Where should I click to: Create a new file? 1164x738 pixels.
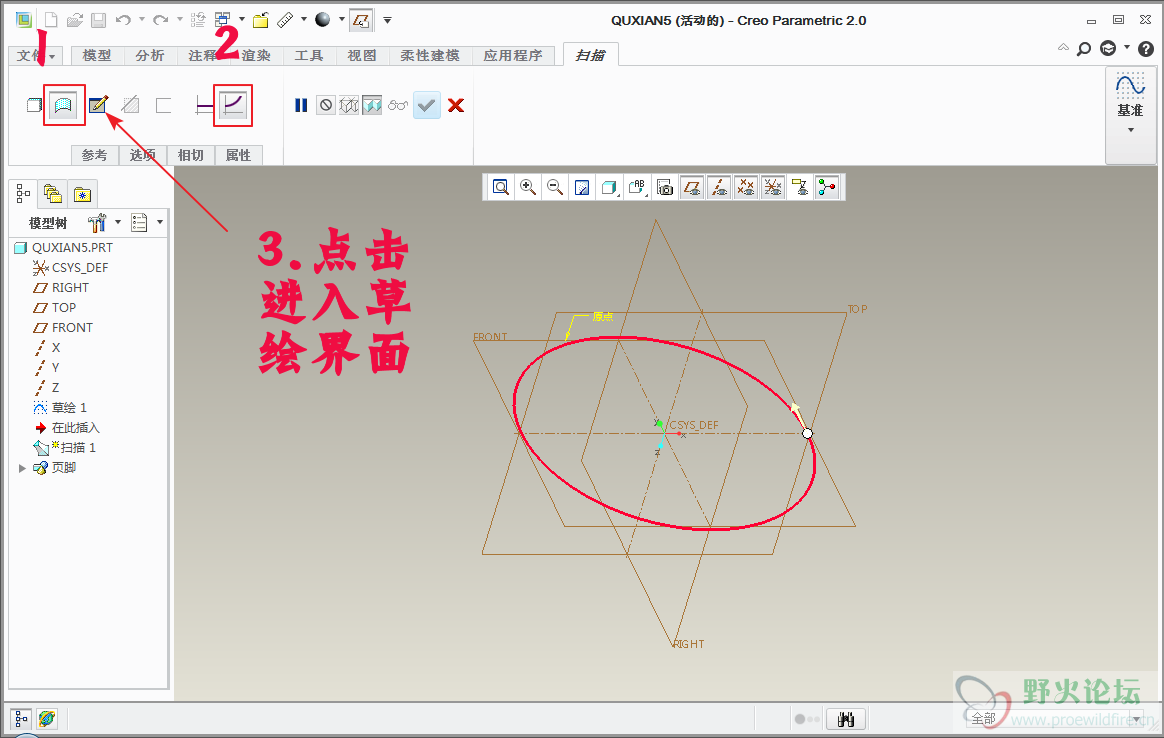[50, 20]
